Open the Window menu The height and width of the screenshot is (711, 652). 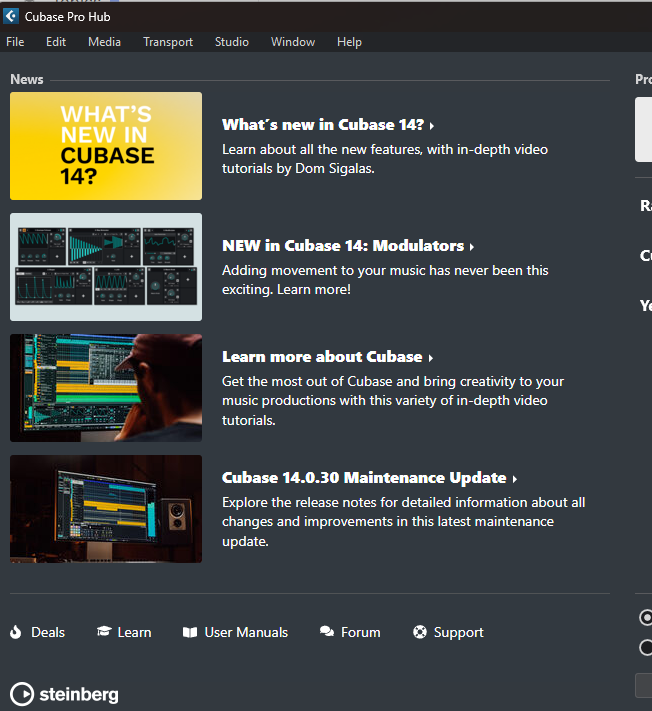293,42
